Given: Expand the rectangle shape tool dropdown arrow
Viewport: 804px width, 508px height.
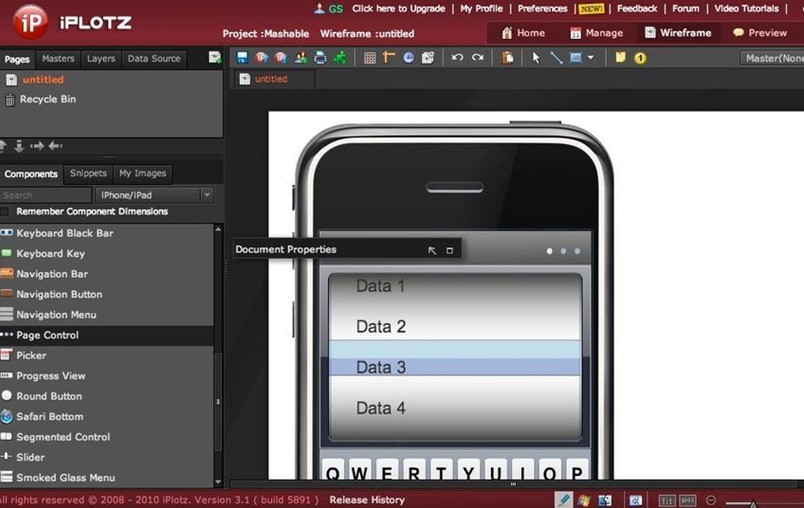Looking at the screenshot, I should pyautogui.click(x=591, y=58).
